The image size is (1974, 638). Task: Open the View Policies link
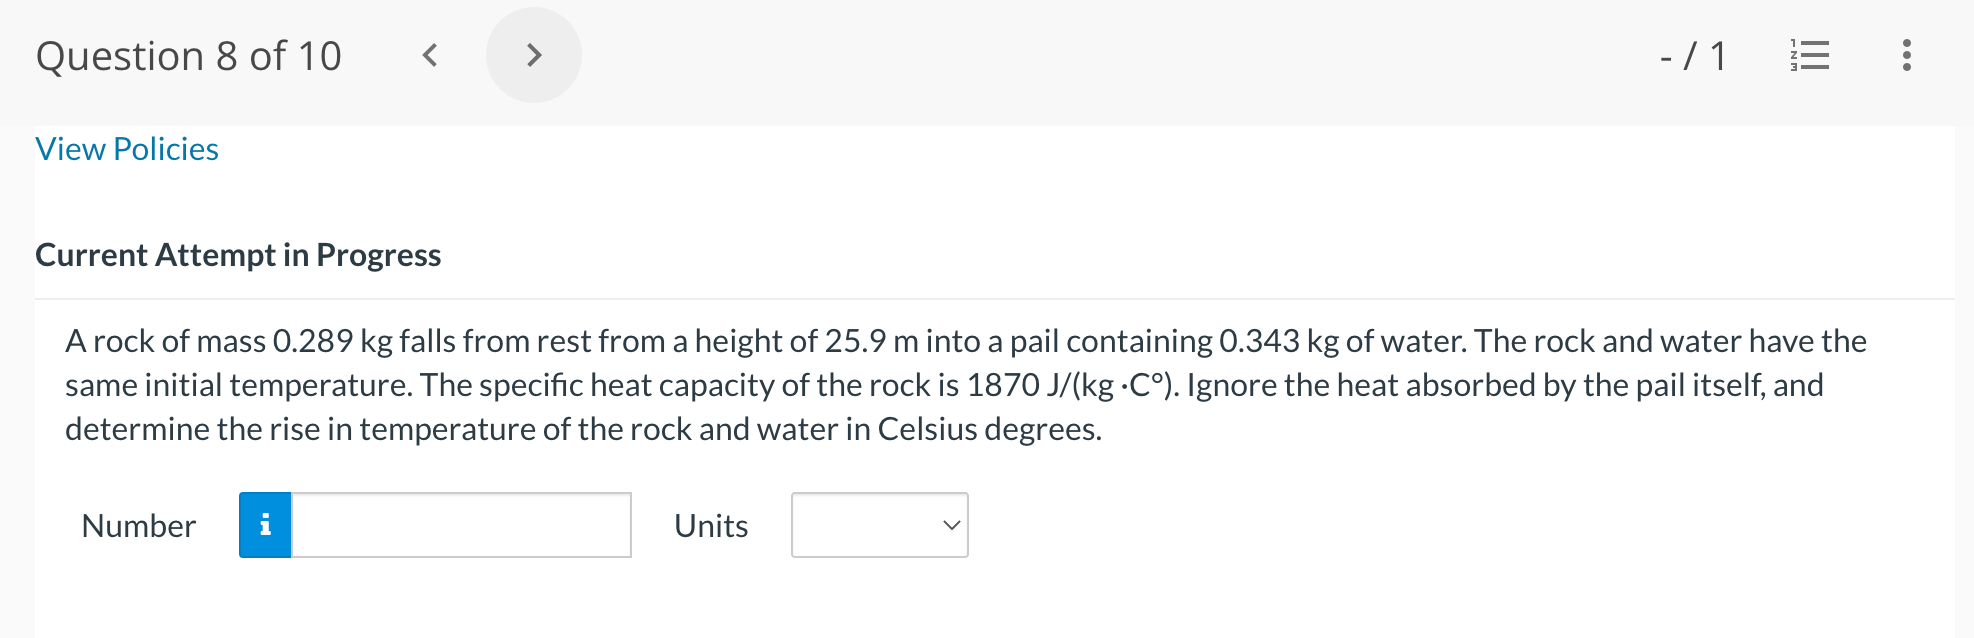coord(126,148)
